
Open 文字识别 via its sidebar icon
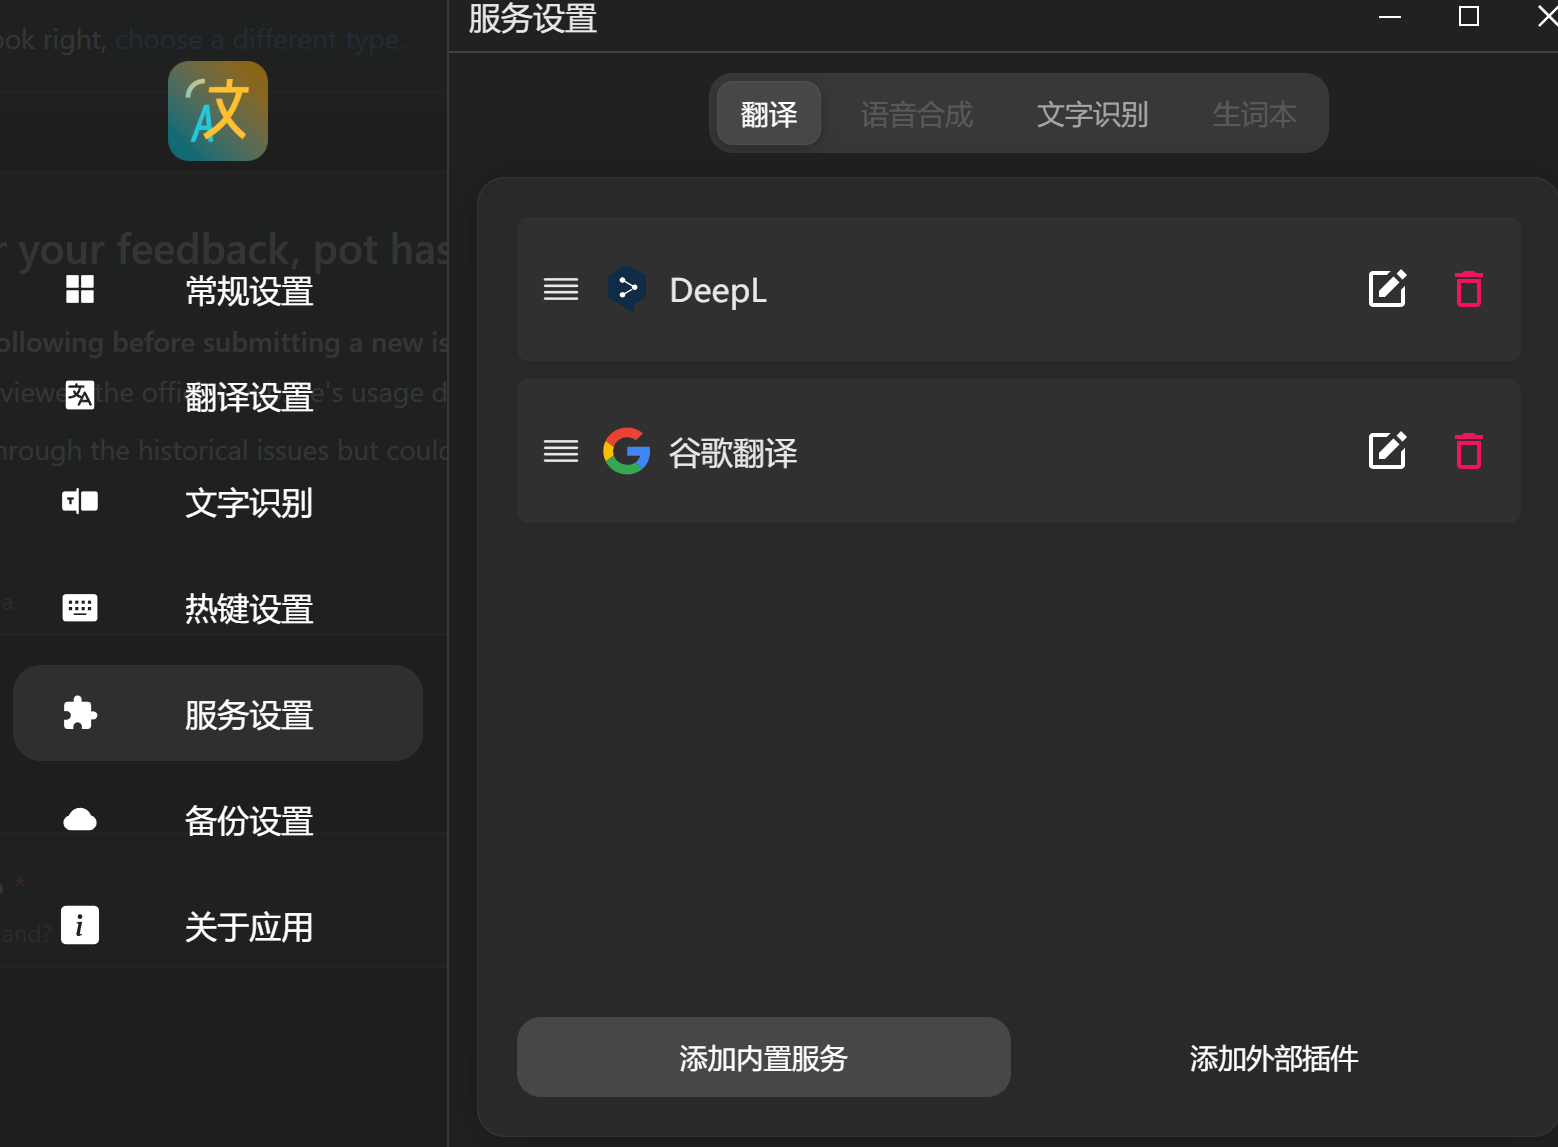(x=80, y=502)
